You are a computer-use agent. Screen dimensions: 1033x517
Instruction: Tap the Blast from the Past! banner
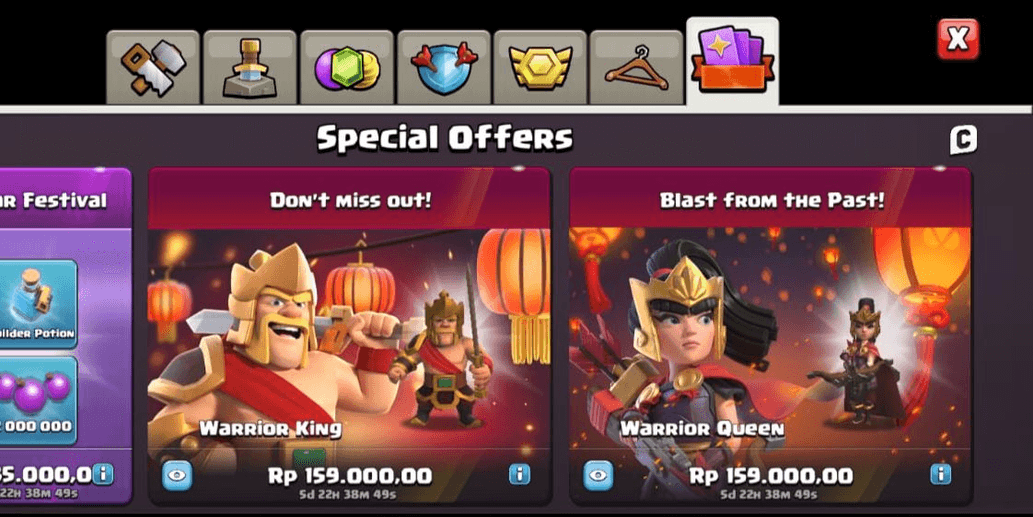pyautogui.click(x=771, y=200)
